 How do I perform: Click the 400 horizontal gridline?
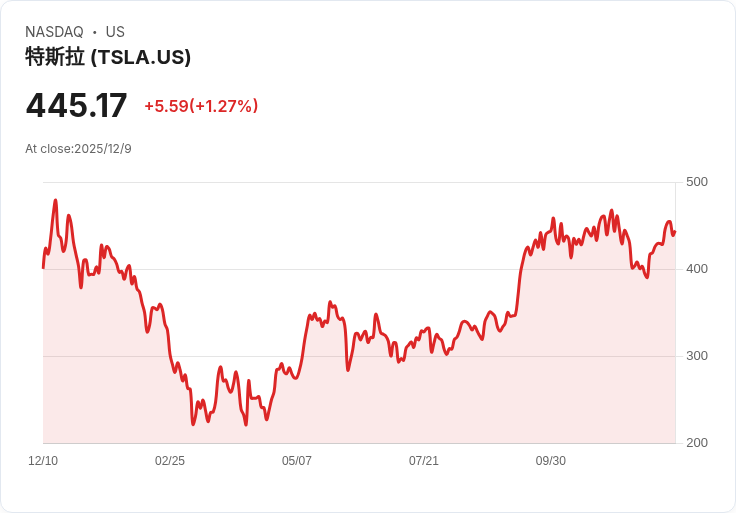click(359, 269)
